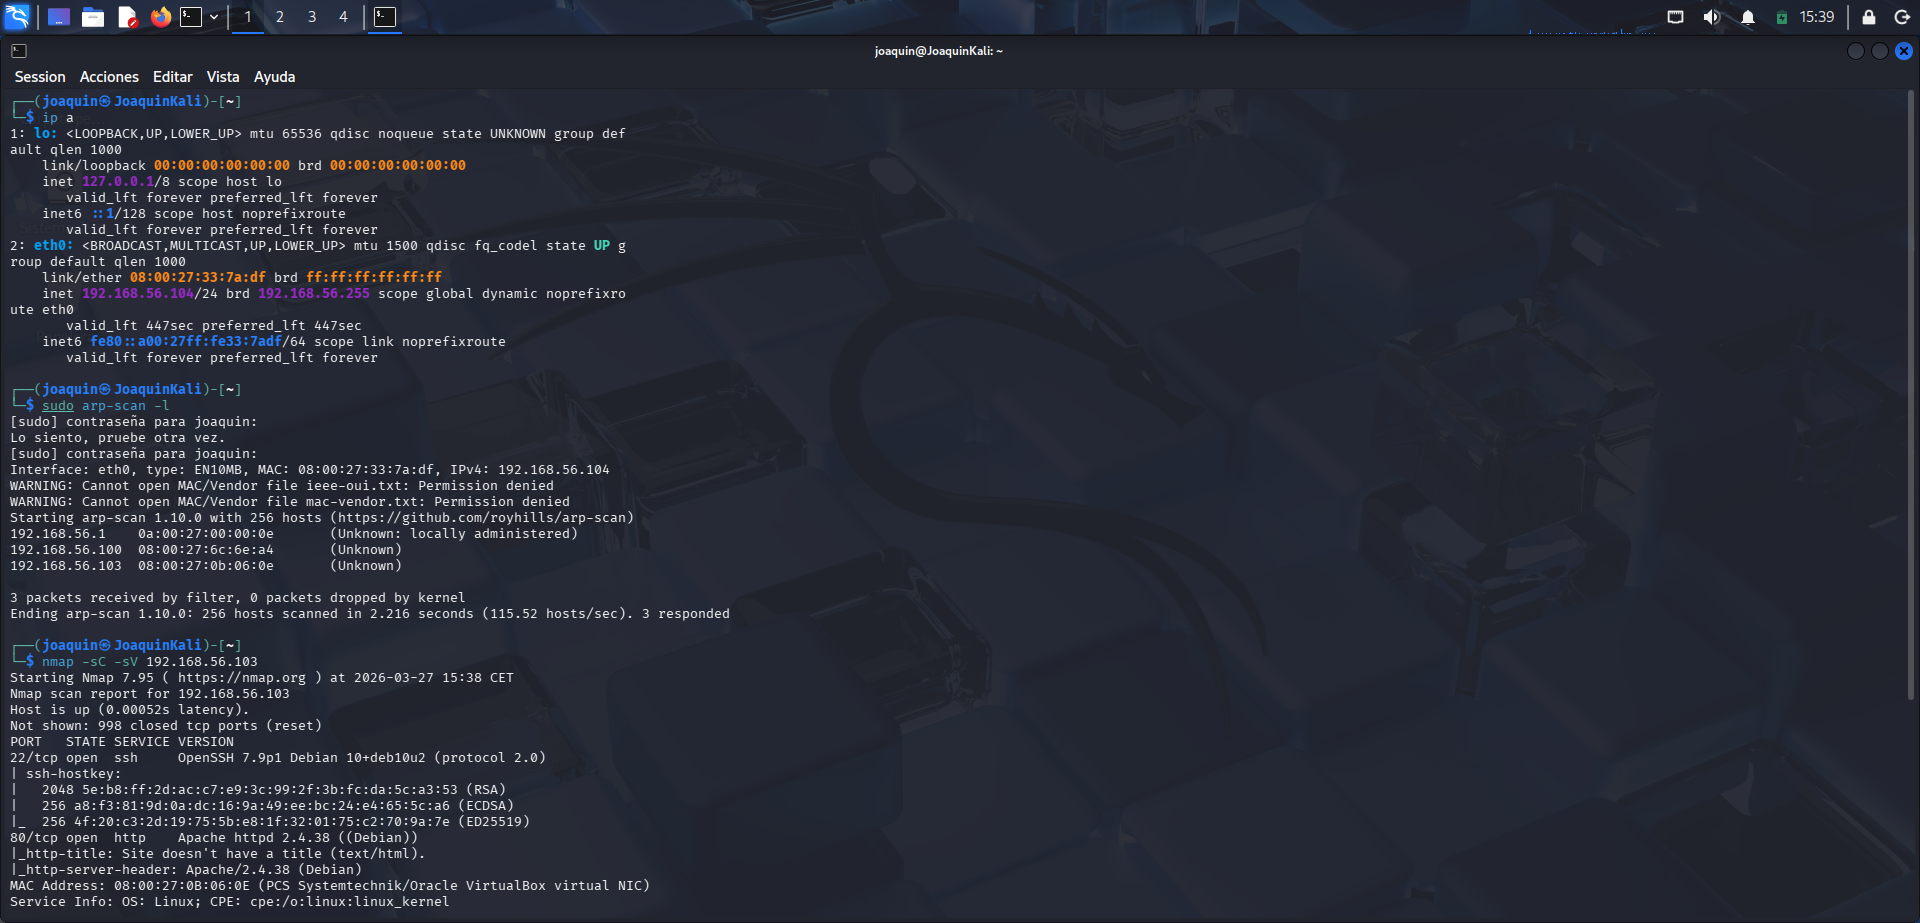Image resolution: width=1920 pixels, height=923 pixels.
Task: Open a new terminal from panel launcher
Action: [x=191, y=17]
